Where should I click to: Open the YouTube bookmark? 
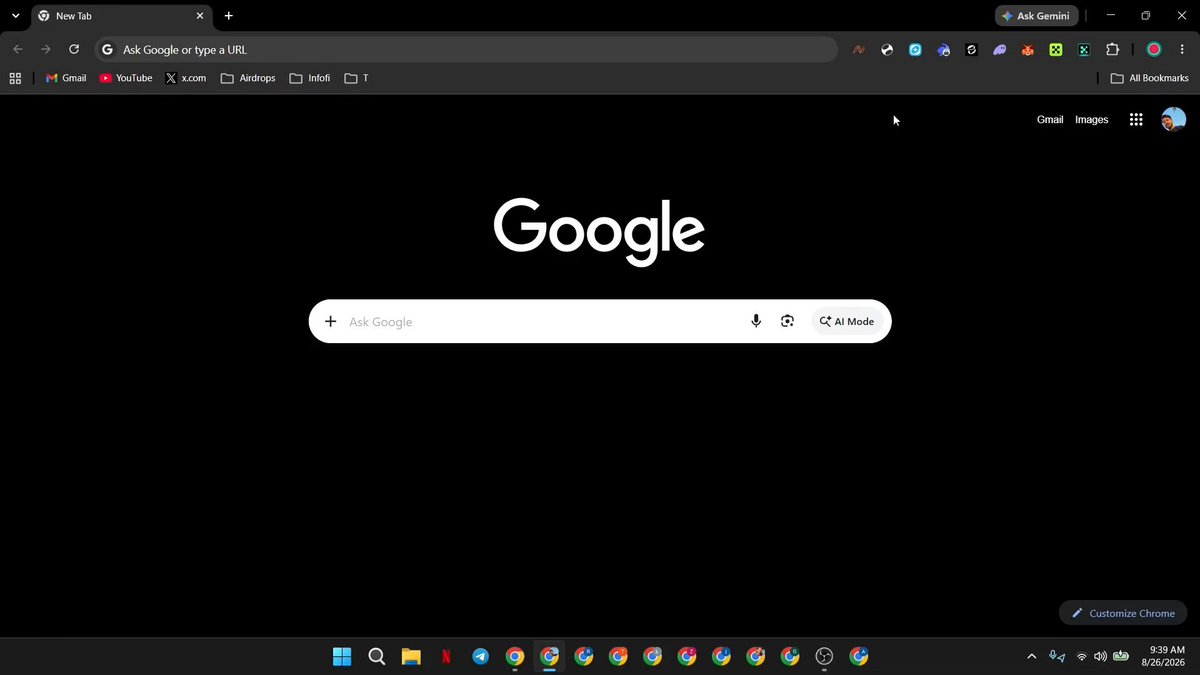click(126, 78)
